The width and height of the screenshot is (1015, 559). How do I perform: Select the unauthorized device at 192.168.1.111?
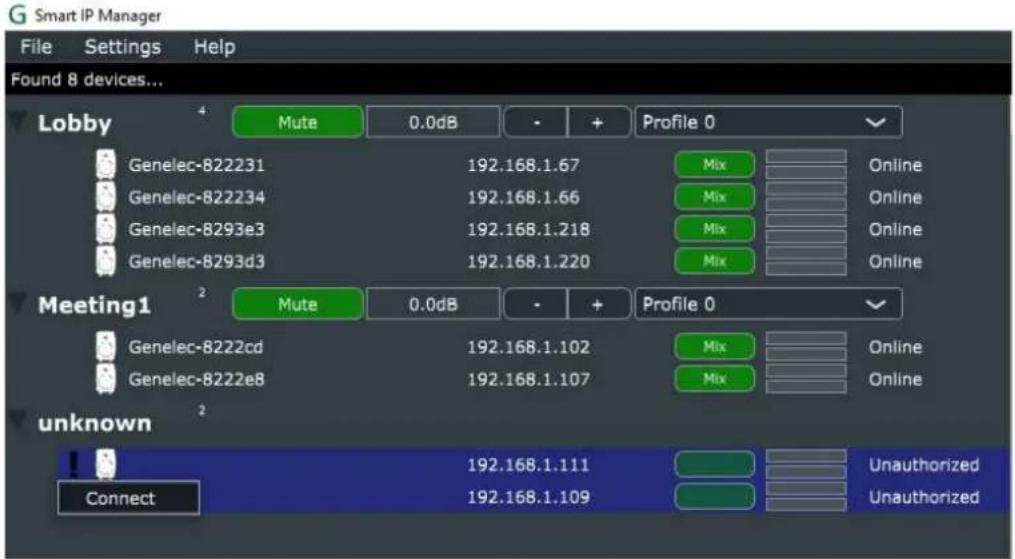pyautogui.click(x=534, y=465)
